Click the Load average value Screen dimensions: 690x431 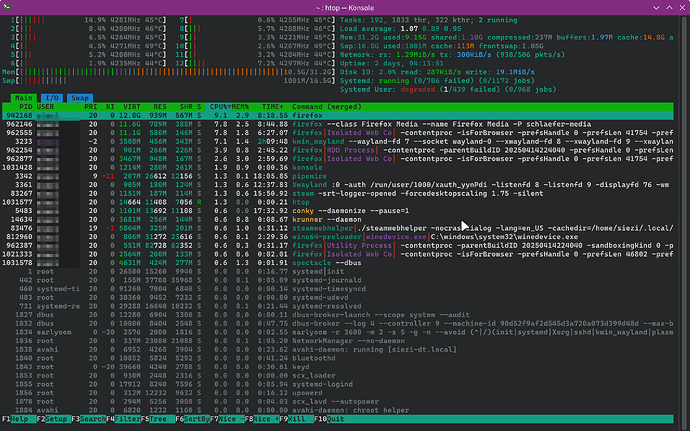[x=430, y=29]
